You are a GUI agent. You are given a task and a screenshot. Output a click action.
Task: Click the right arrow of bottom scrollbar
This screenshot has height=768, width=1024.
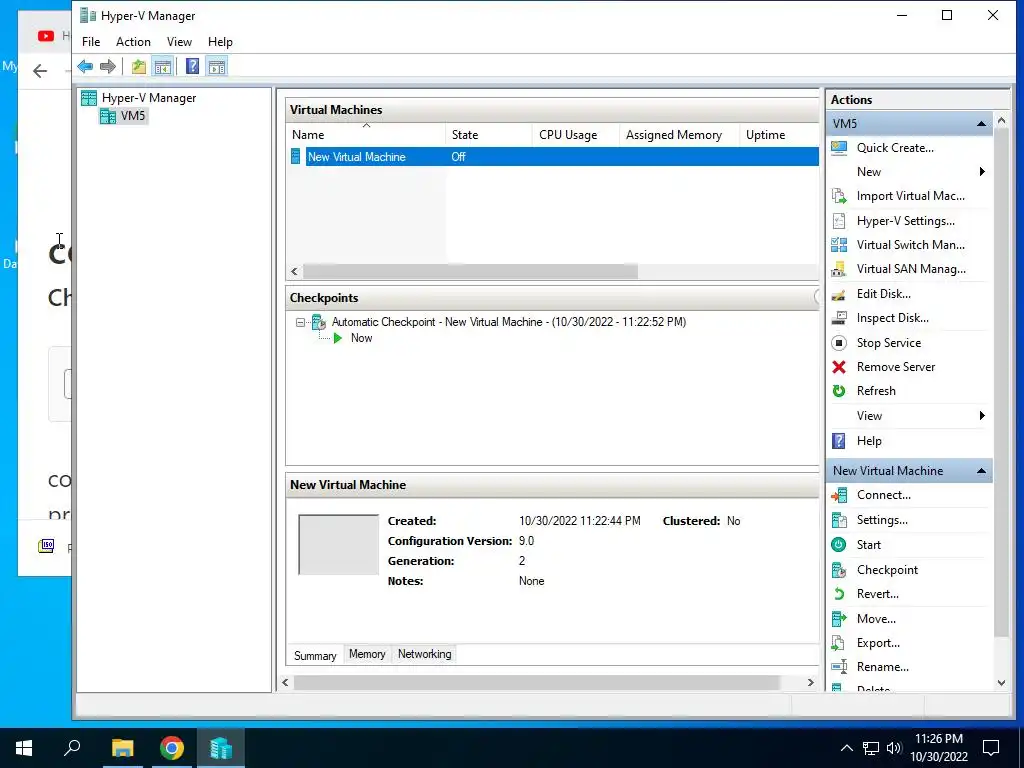(x=810, y=682)
